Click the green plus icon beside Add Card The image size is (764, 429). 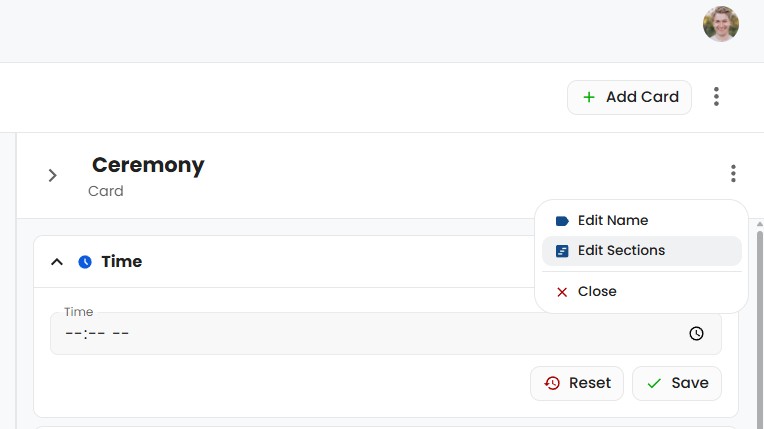point(589,98)
